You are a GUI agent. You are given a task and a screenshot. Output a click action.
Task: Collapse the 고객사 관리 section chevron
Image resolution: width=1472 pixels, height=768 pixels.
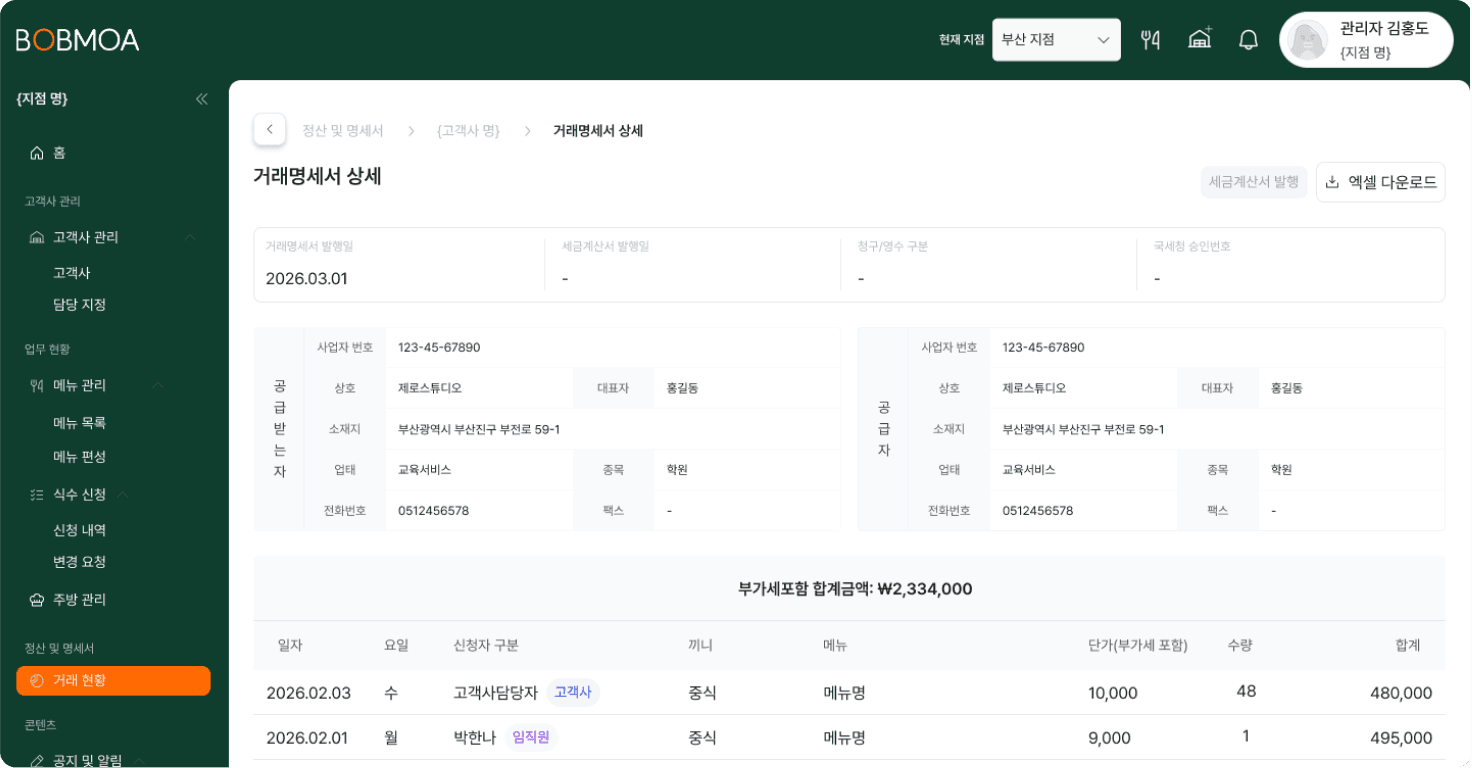(189, 237)
